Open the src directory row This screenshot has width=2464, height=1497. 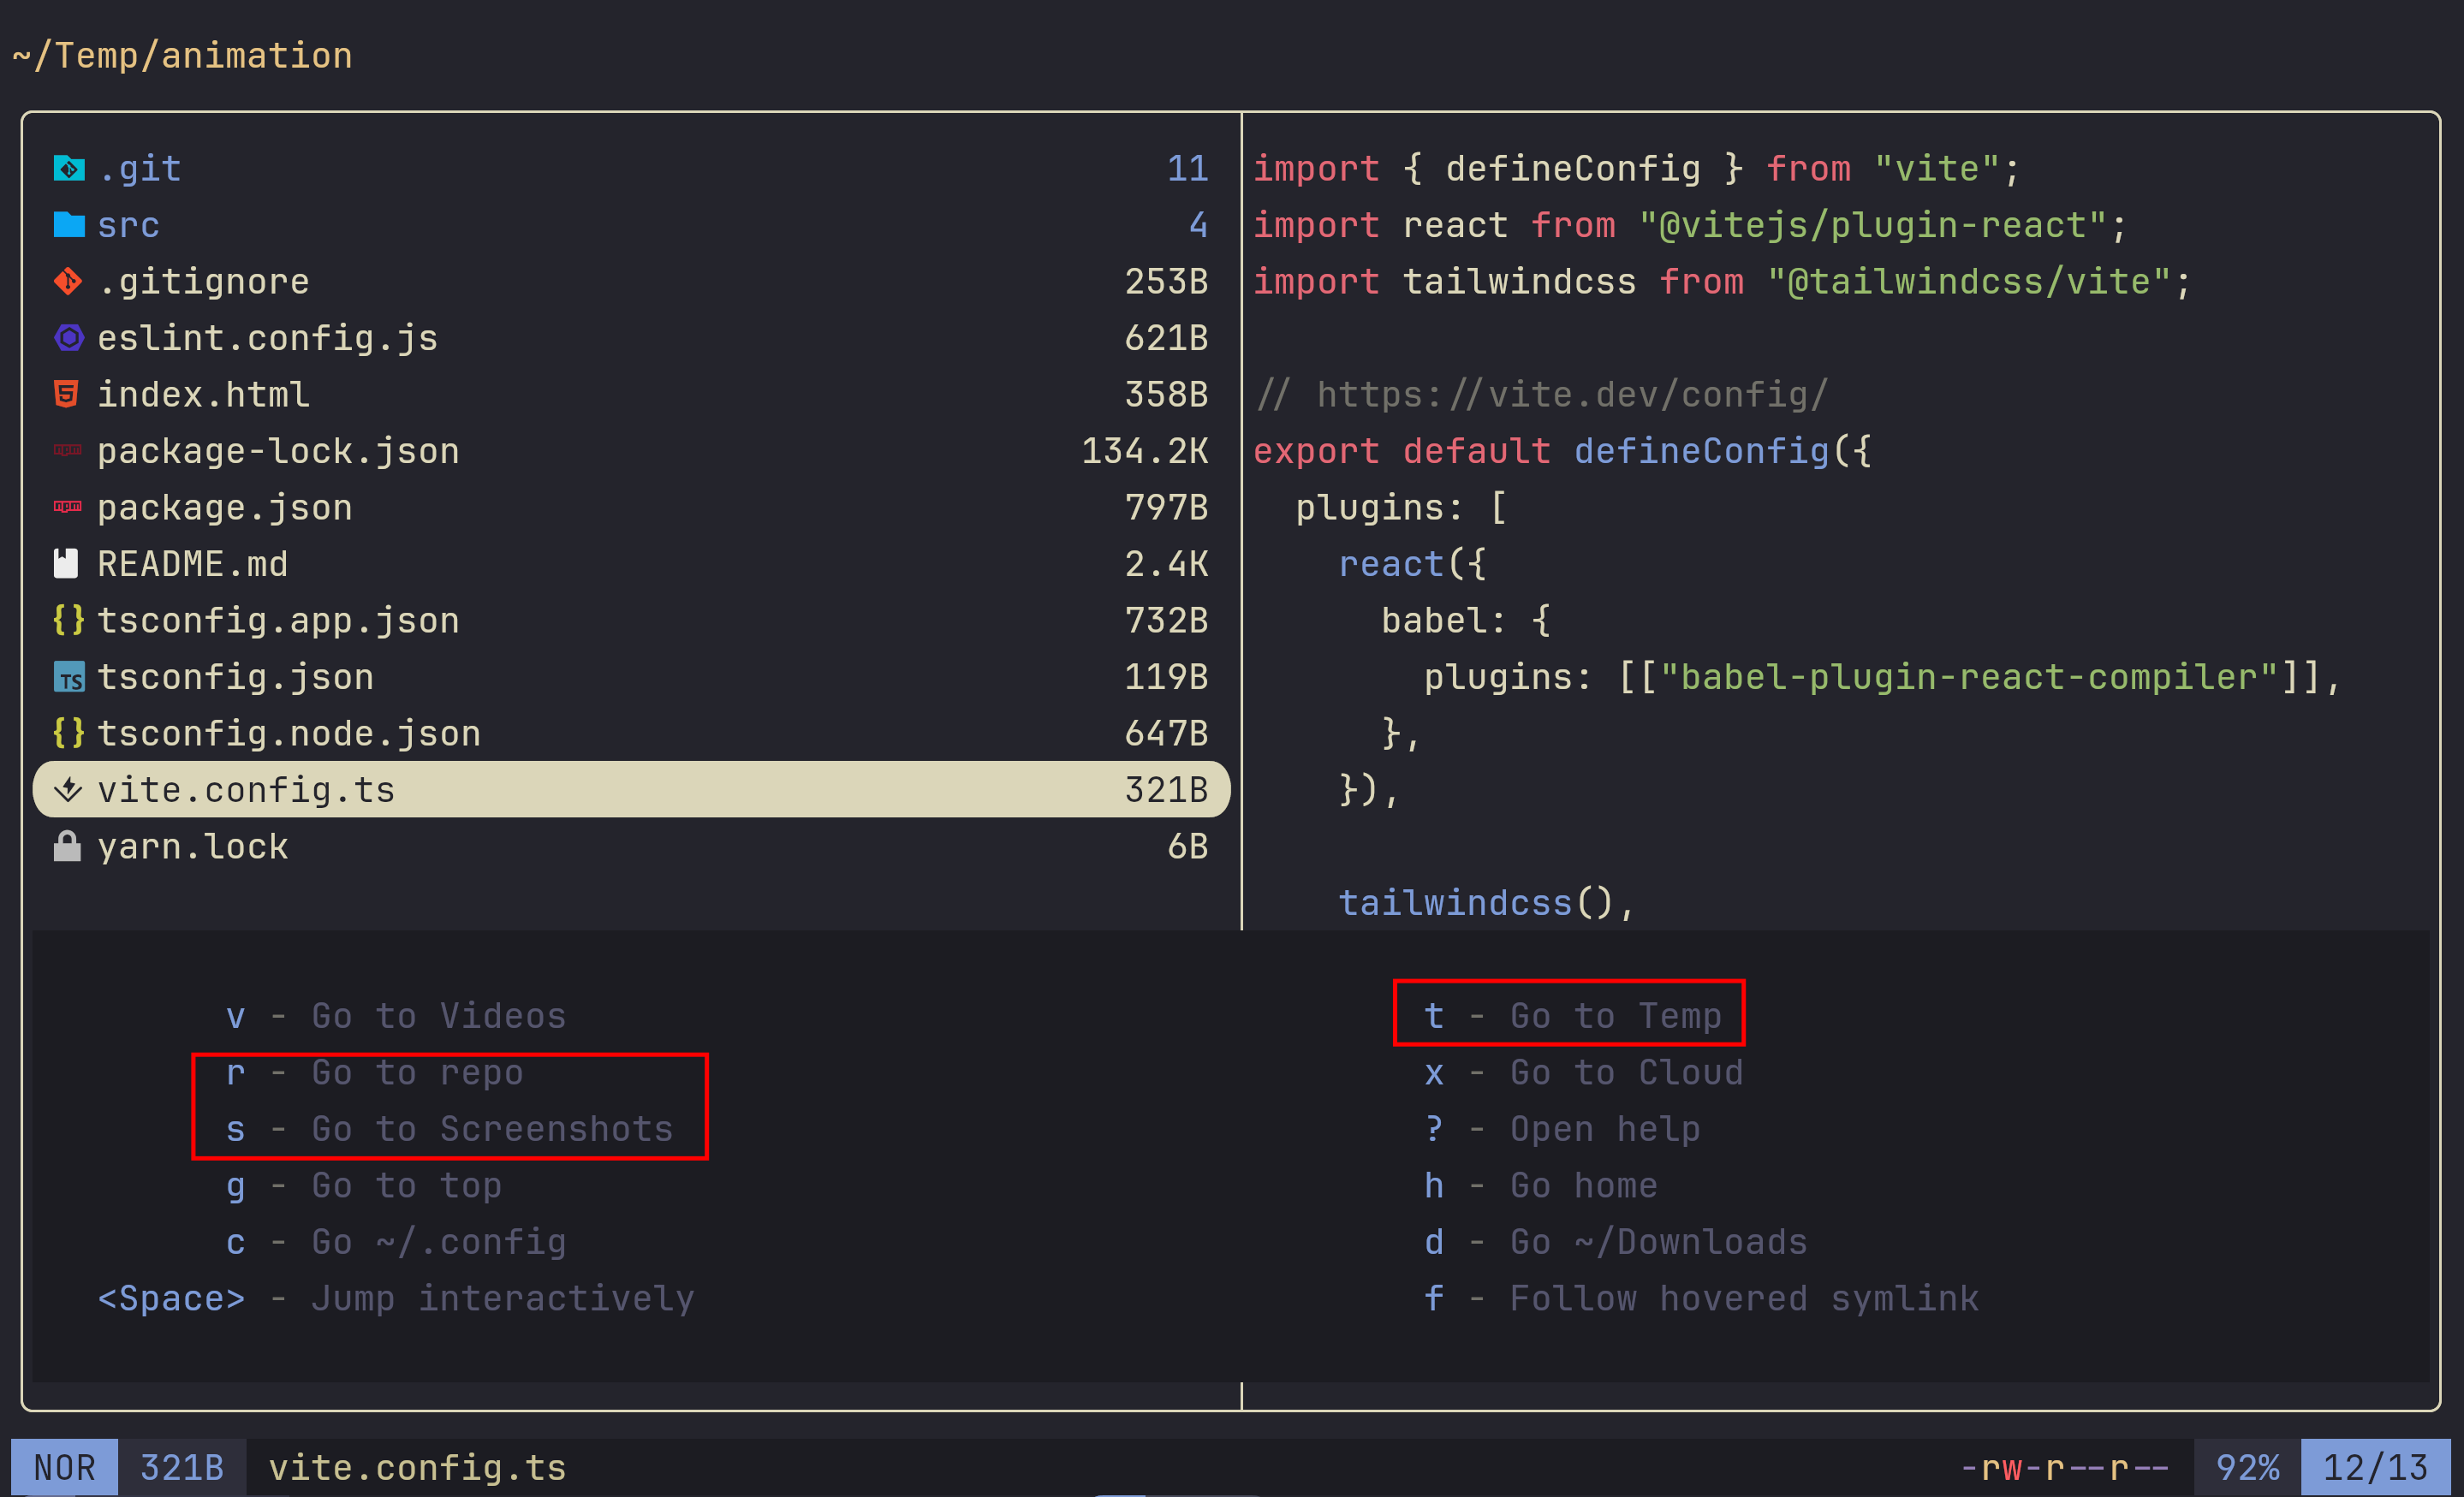coord(631,225)
